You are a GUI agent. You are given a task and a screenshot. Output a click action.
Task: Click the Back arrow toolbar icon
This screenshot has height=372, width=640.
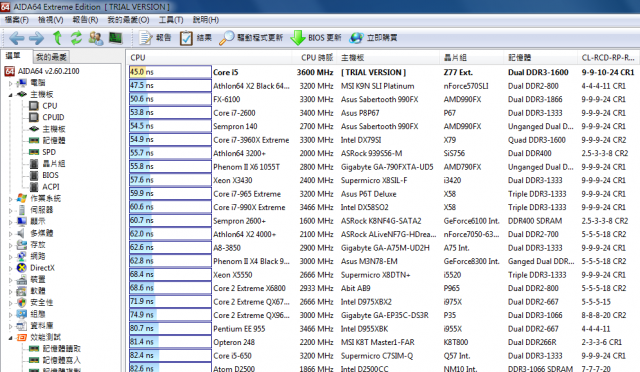pyautogui.click(x=16, y=38)
